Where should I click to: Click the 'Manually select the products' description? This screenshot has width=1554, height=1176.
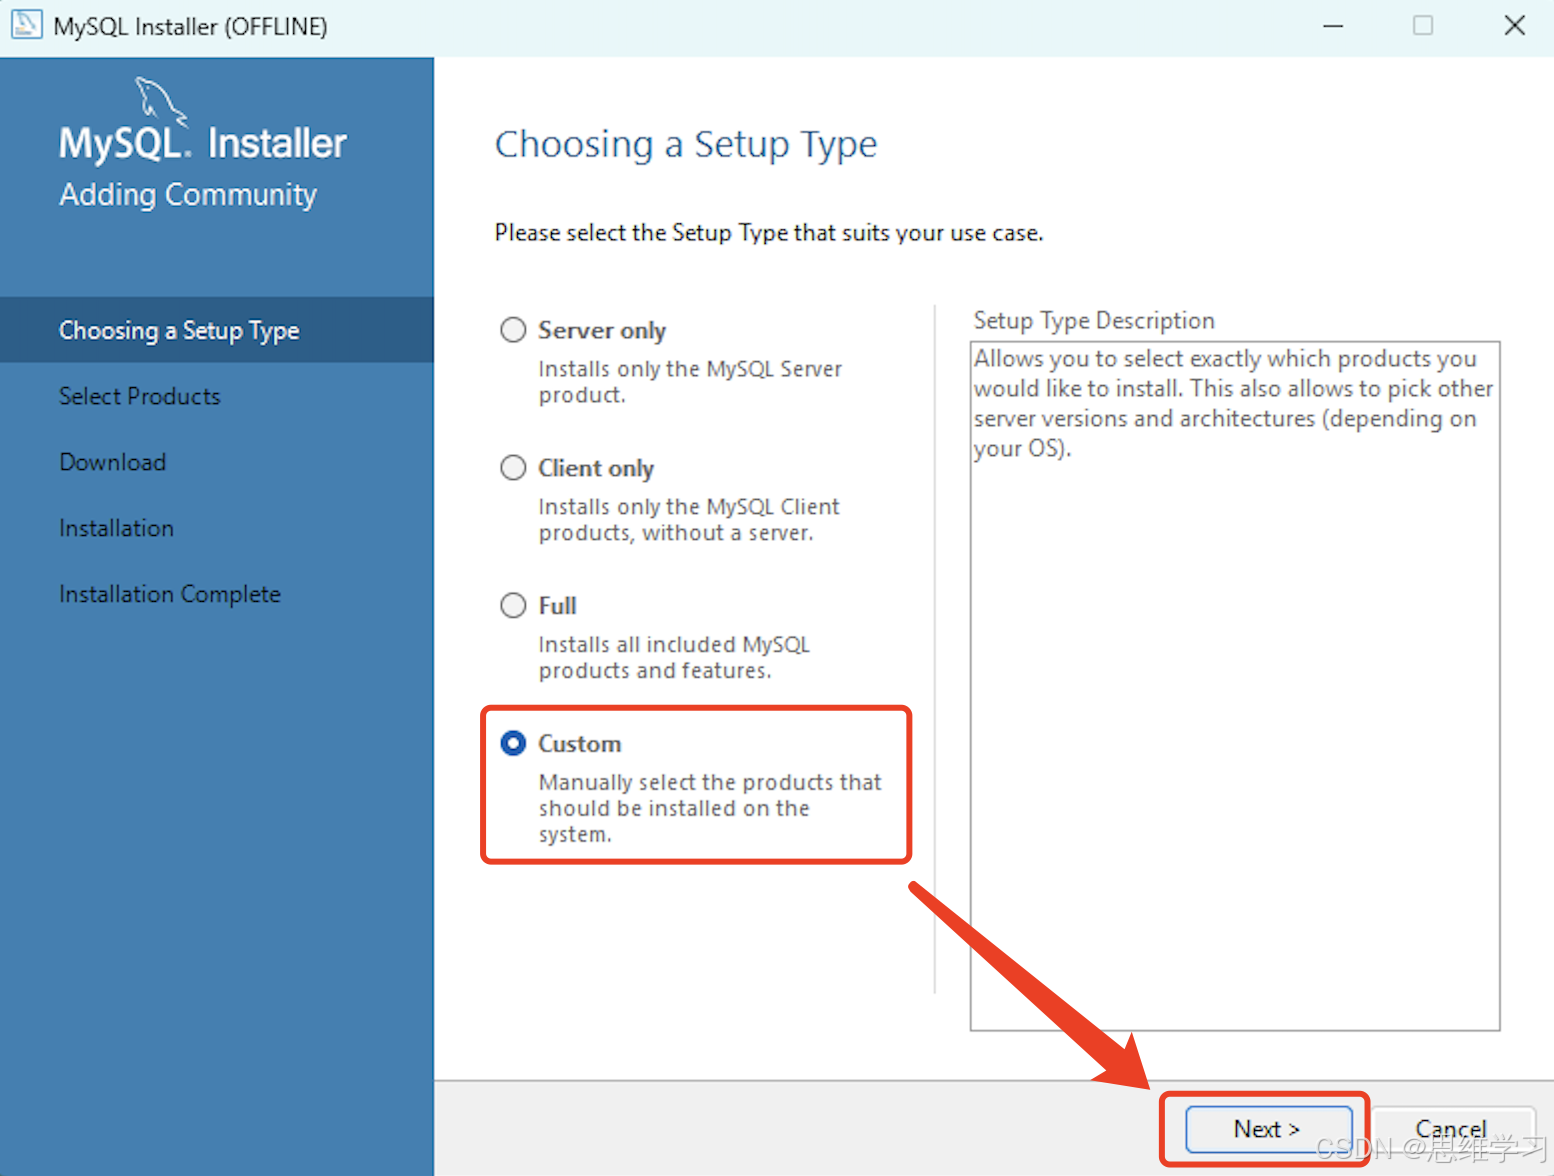pyautogui.click(x=710, y=808)
